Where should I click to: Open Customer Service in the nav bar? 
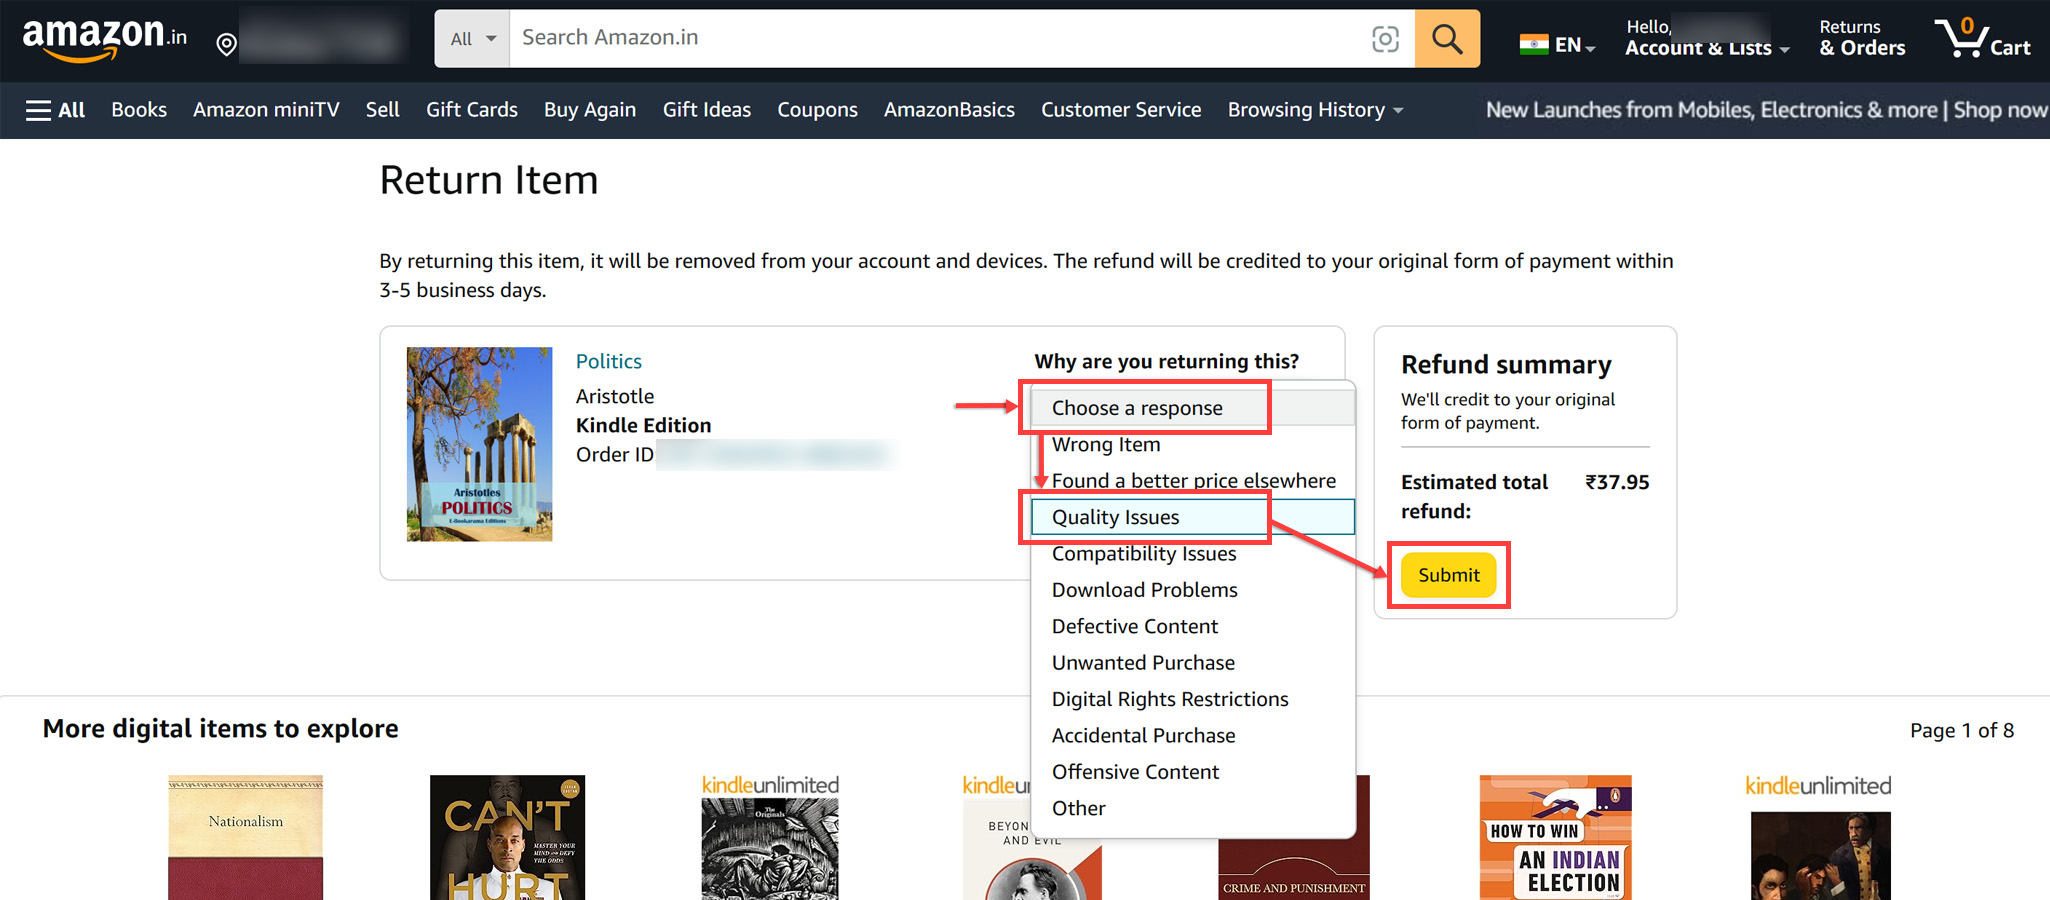point(1121,110)
